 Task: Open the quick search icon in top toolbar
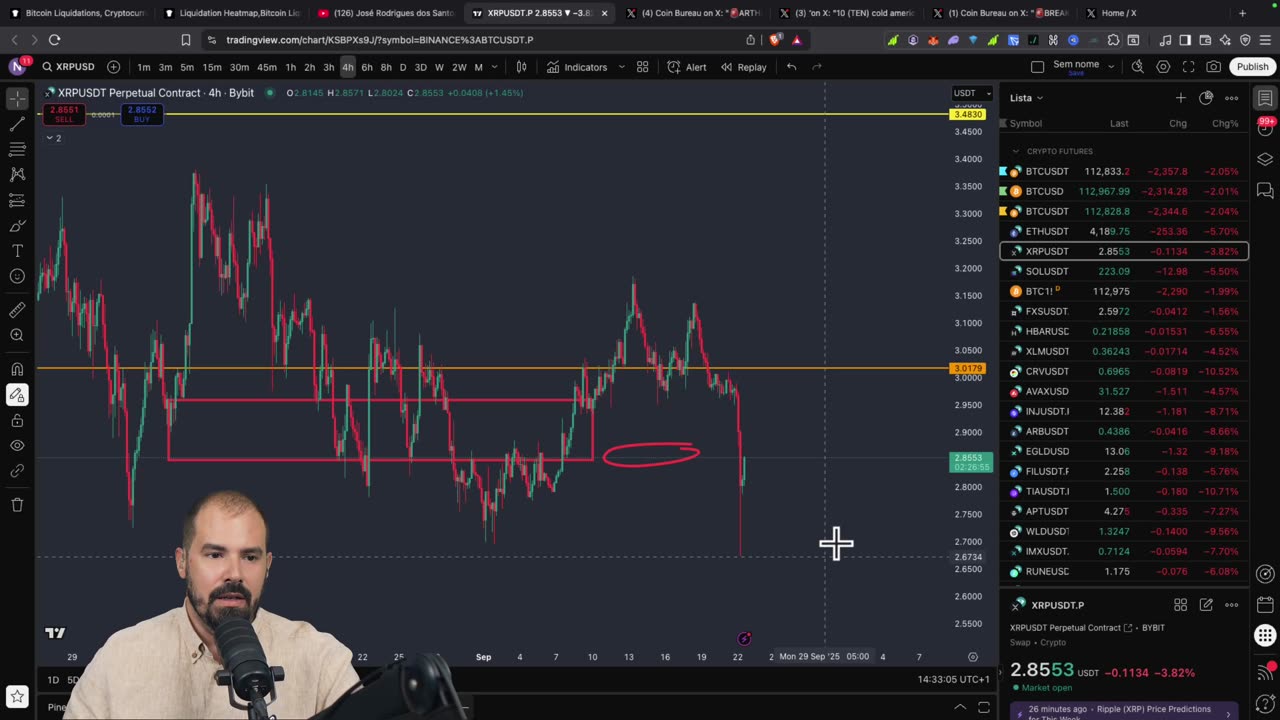(1138, 67)
